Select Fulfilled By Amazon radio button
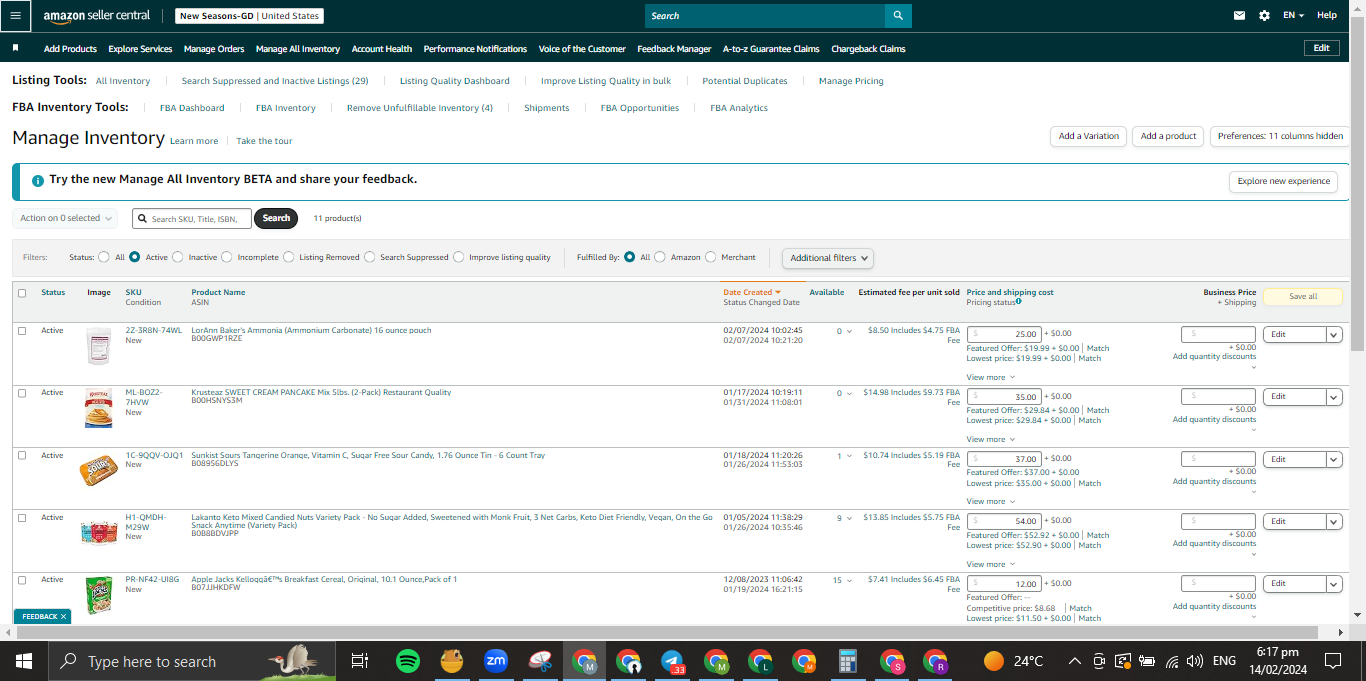This screenshot has width=1366, height=681. point(660,257)
